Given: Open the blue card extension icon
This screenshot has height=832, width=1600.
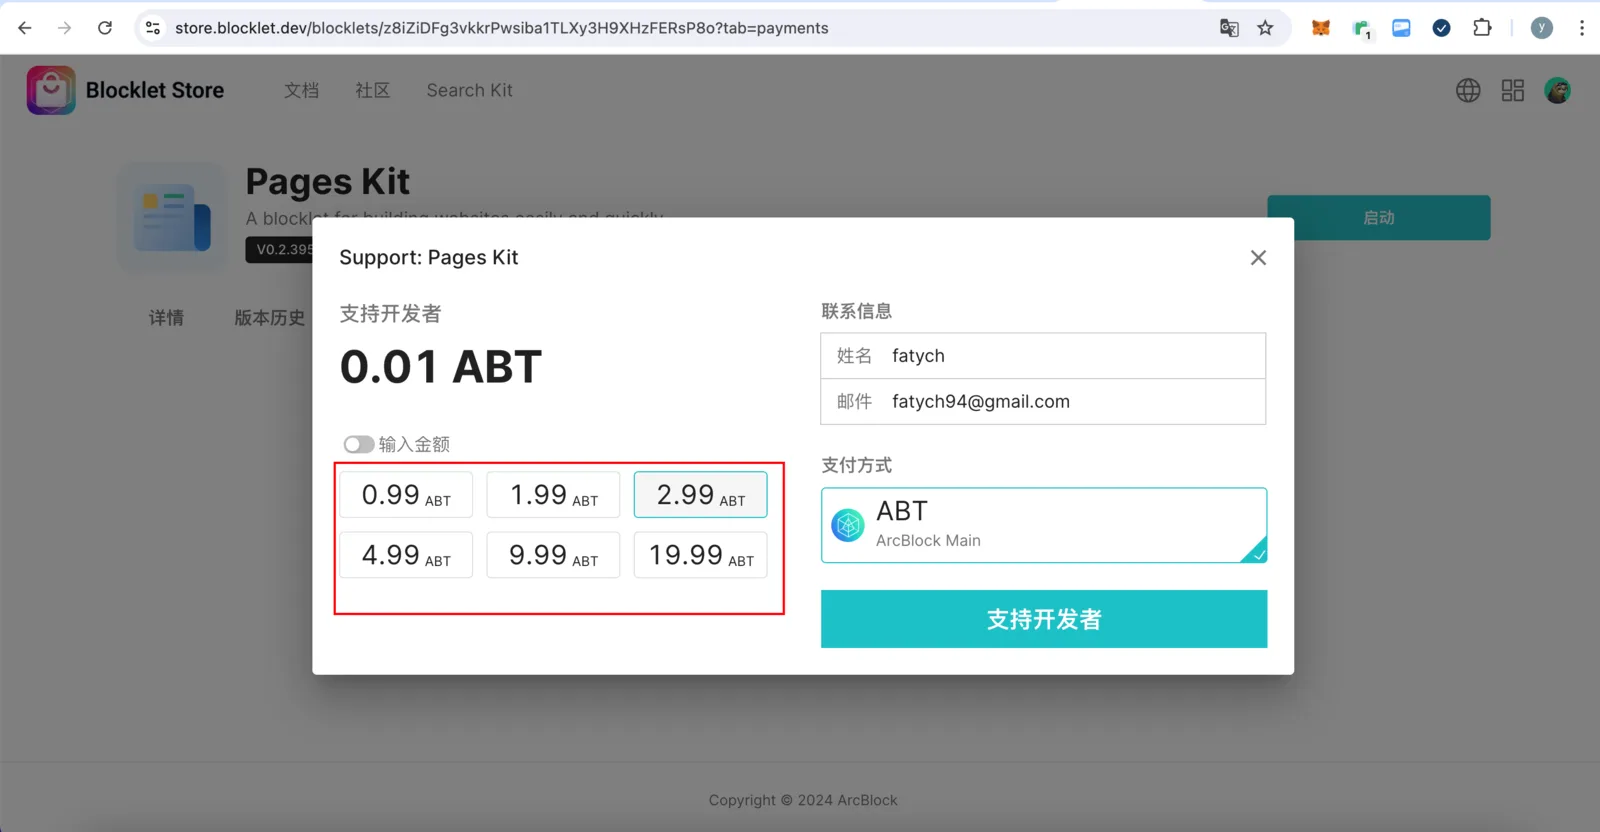Looking at the screenshot, I should point(1401,28).
